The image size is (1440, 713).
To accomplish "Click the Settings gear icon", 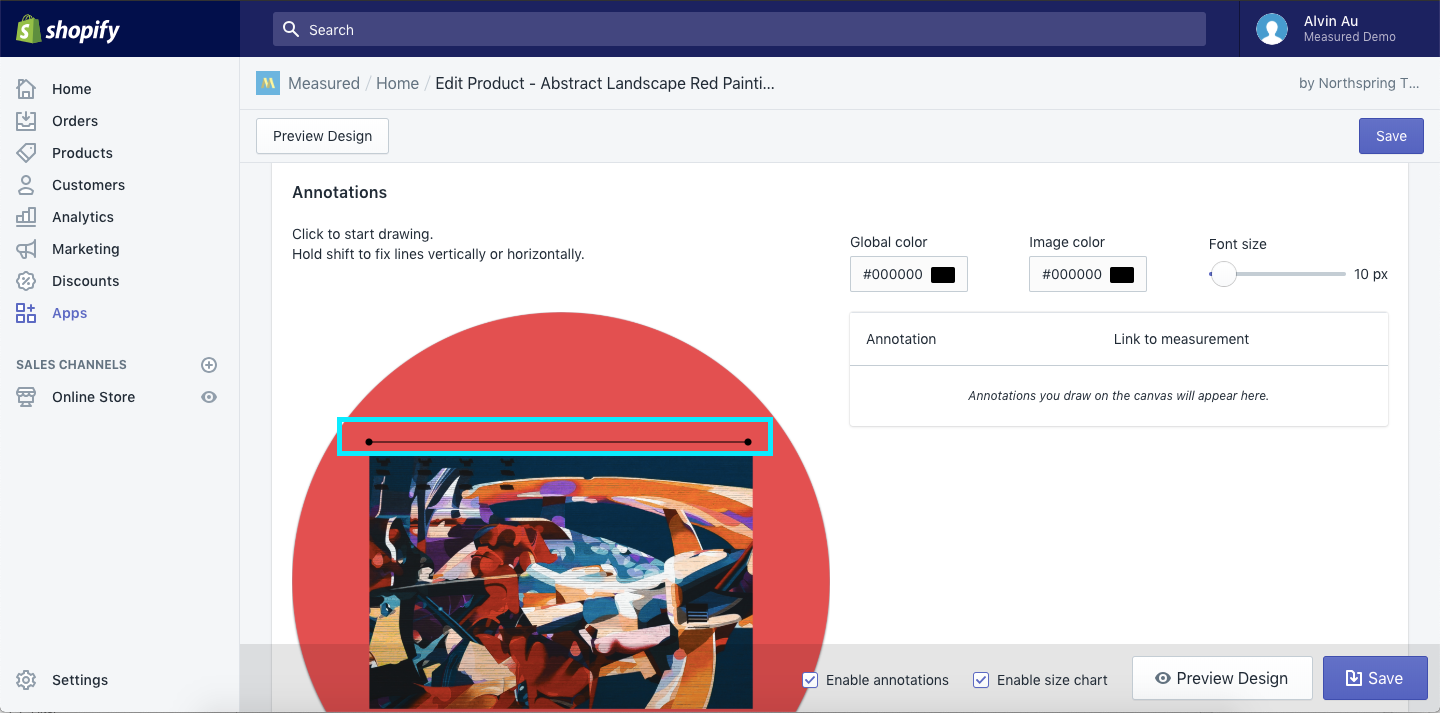I will [26, 680].
